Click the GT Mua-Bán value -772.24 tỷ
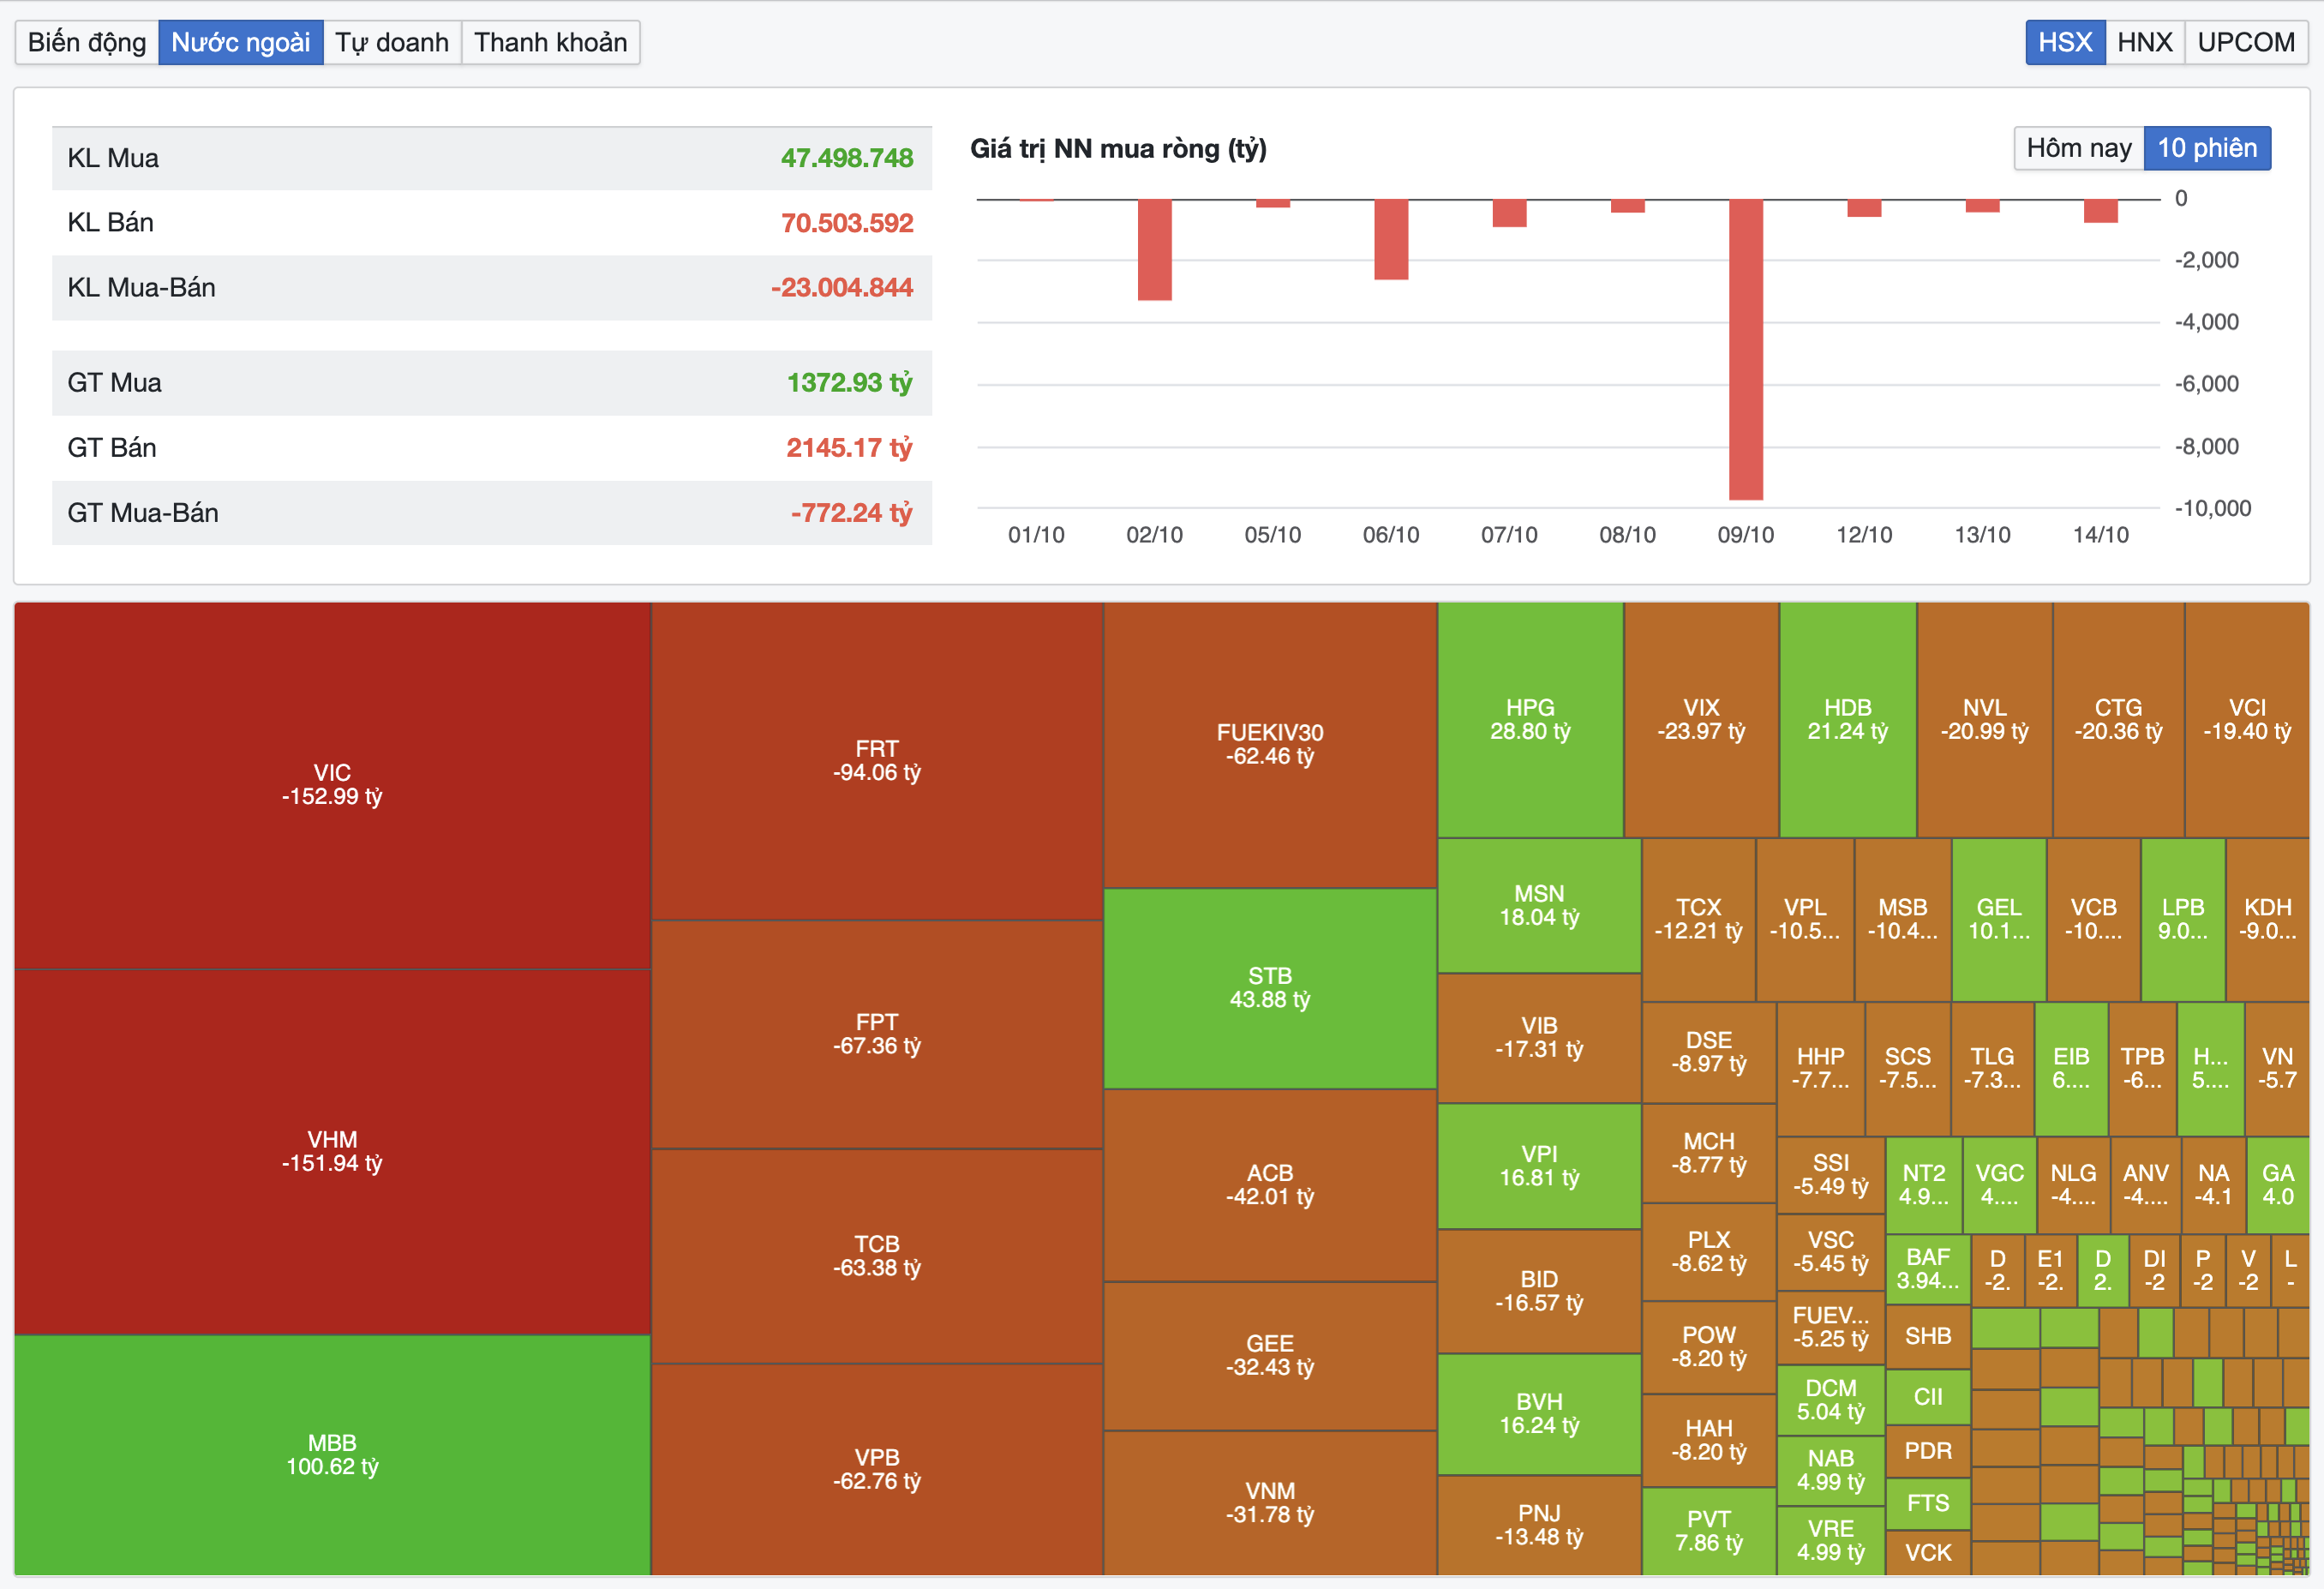Viewport: 2324px width, 1589px height. point(851,513)
